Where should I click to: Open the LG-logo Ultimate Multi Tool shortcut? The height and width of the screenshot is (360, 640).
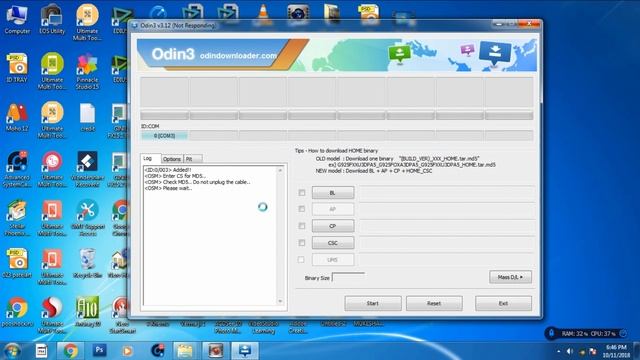52,169
